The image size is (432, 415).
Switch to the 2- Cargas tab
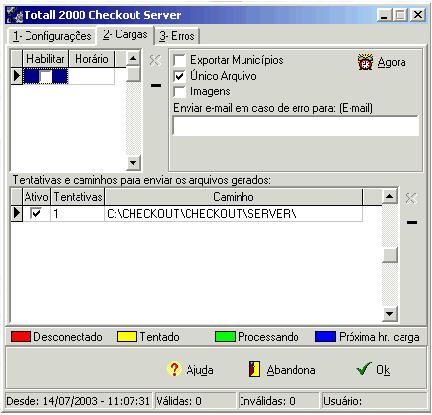125,34
